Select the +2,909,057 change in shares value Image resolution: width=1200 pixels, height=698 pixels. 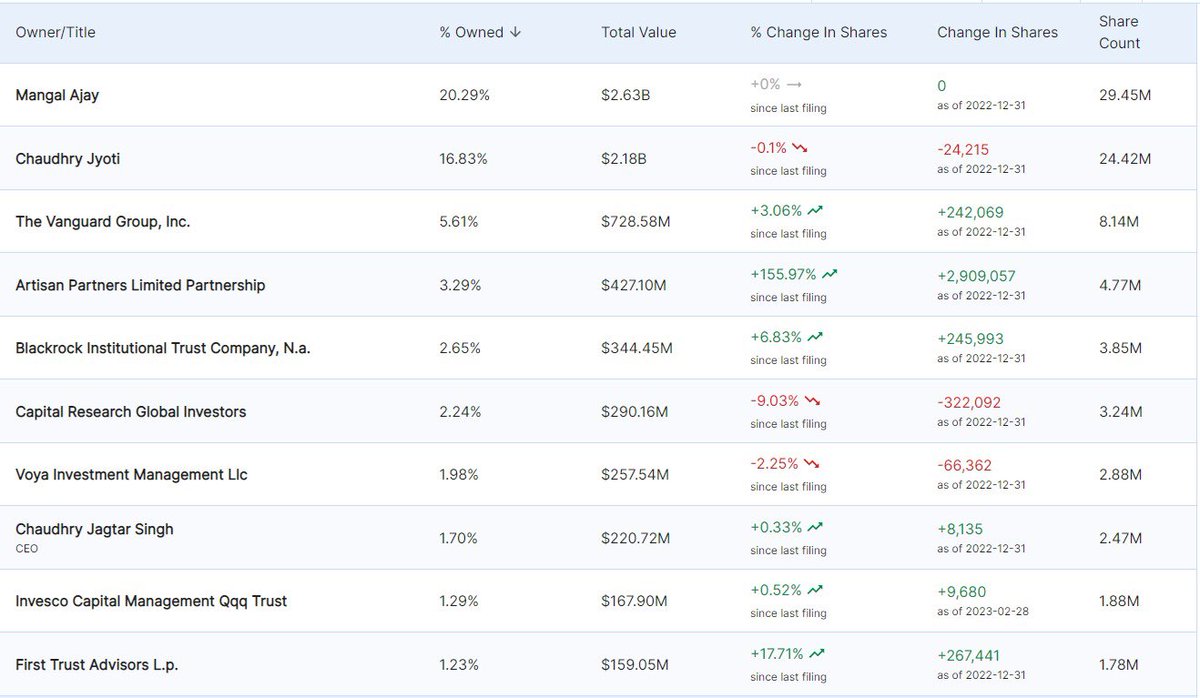pos(977,275)
